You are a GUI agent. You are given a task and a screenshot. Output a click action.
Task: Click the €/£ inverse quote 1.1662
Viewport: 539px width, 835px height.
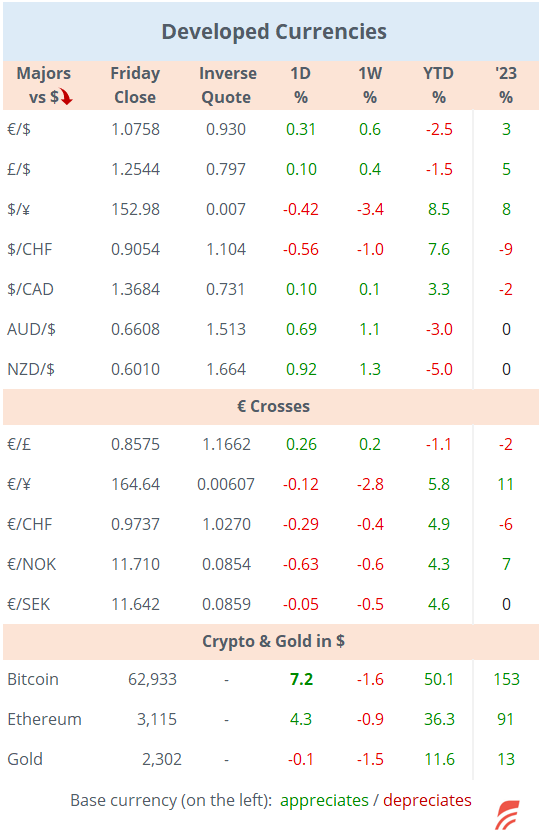(x=226, y=444)
